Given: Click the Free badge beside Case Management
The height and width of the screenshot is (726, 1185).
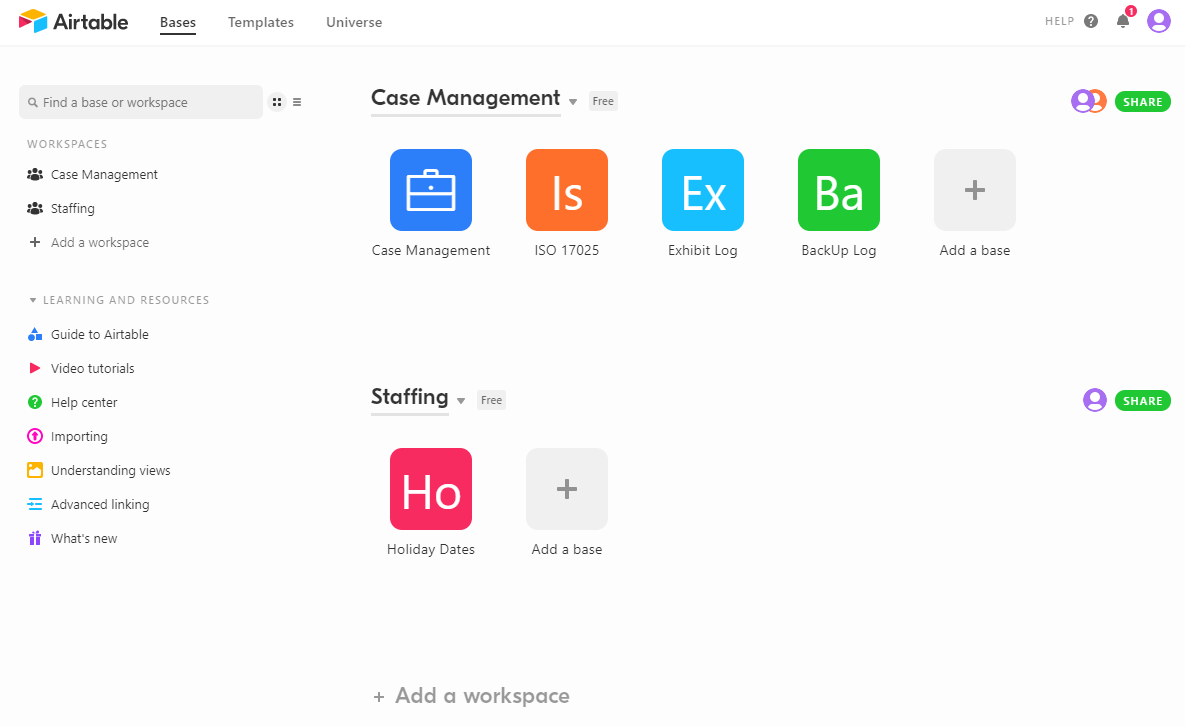Looking at the screenshot, I should 603,101.
